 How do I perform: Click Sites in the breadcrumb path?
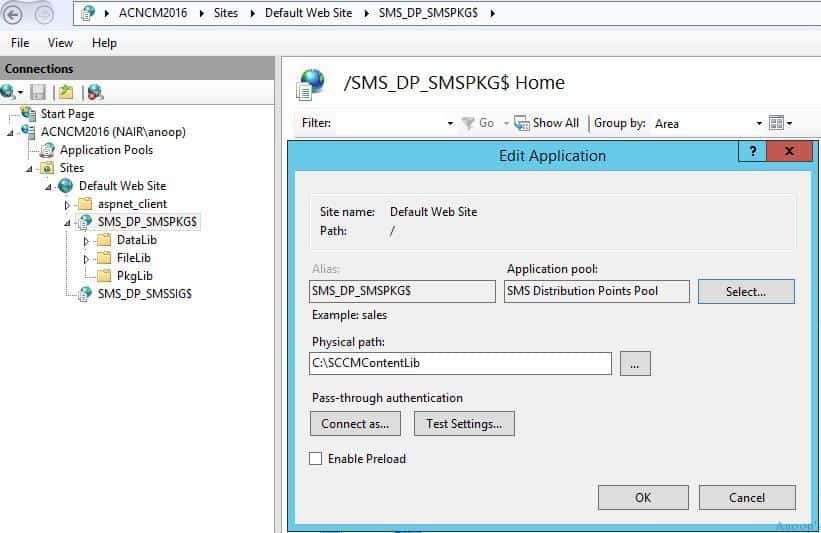pos(226,13)
